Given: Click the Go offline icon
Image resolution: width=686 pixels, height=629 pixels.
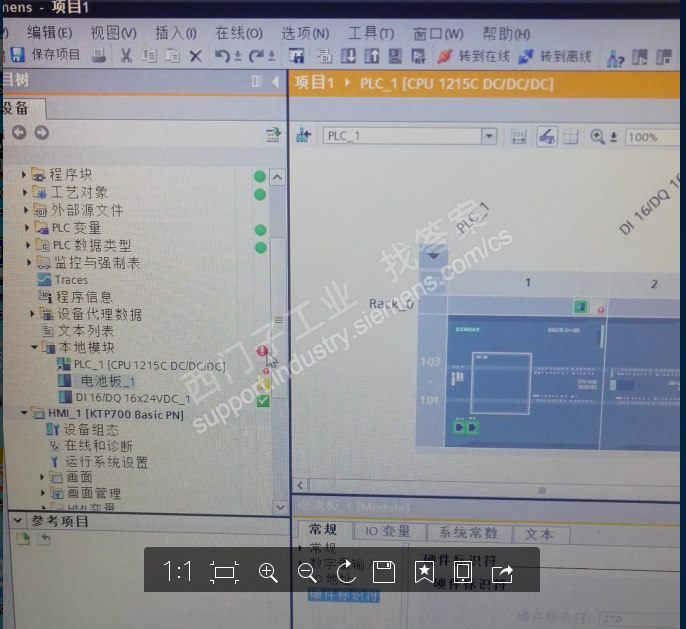Looking at the screenshot, I should point(525,56).
